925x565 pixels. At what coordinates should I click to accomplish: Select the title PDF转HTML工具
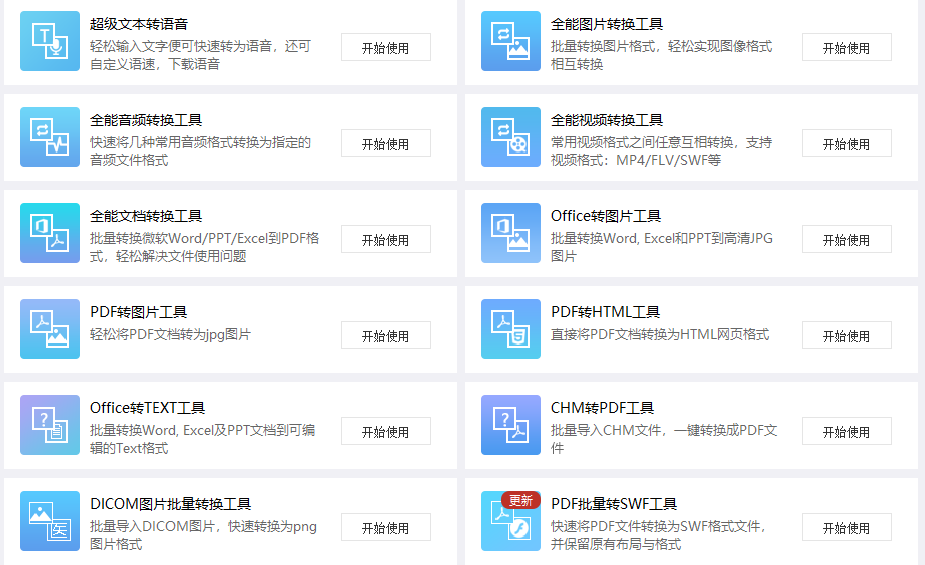point(606,312)
